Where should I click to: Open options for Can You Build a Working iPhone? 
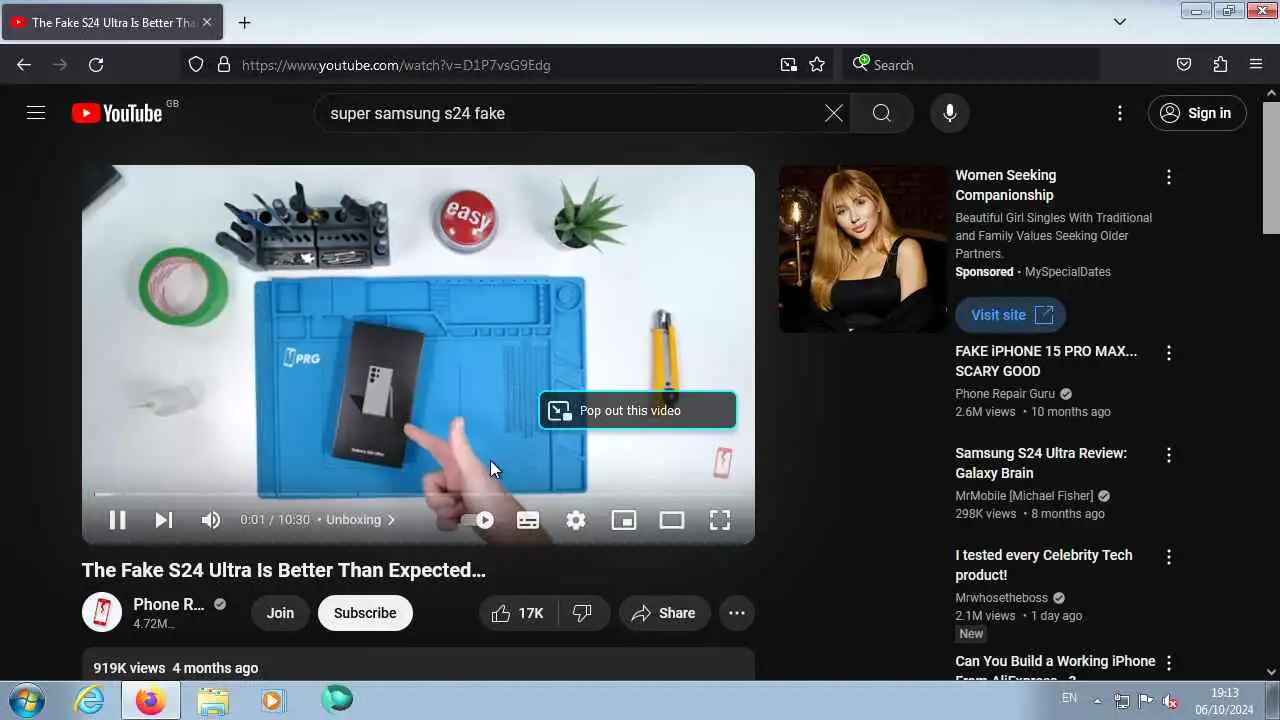(x=1168, y=663)
